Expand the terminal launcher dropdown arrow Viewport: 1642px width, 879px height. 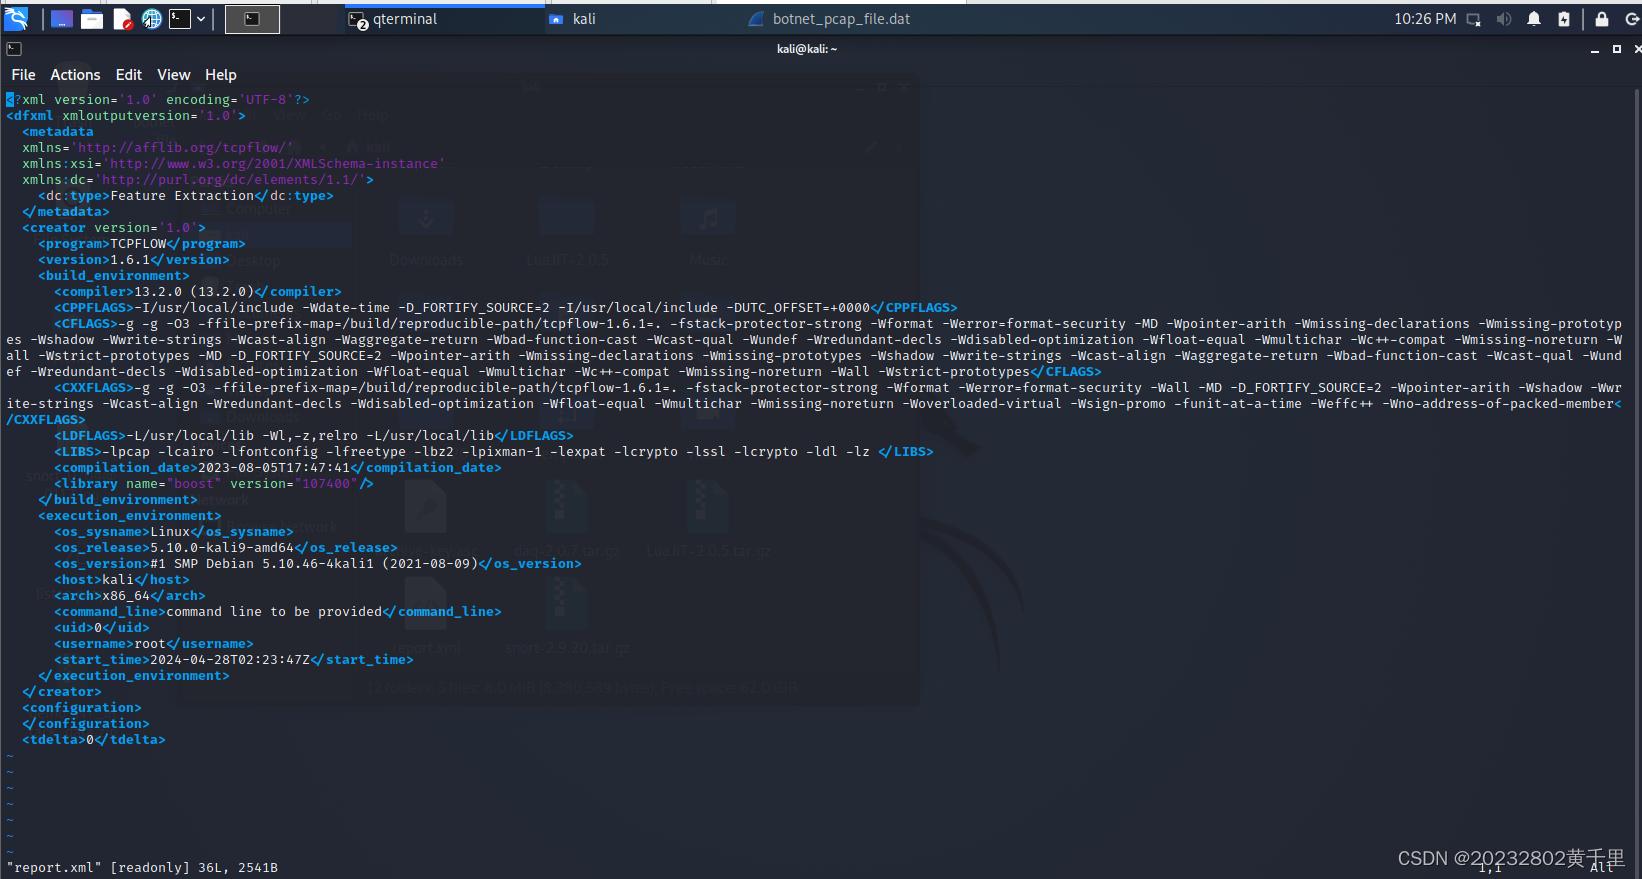coord(201,19)
